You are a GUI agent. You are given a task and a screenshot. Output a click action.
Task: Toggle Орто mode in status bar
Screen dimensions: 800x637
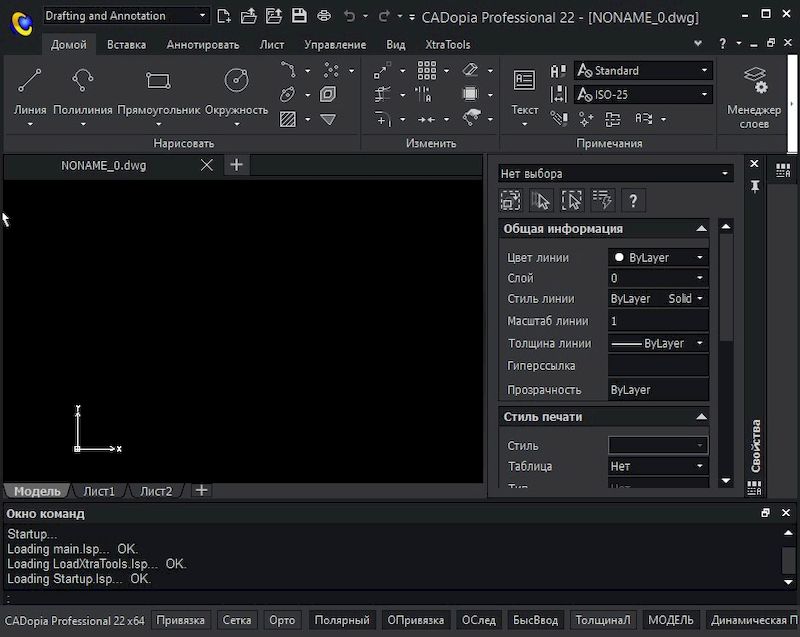(x=282, y=620)
